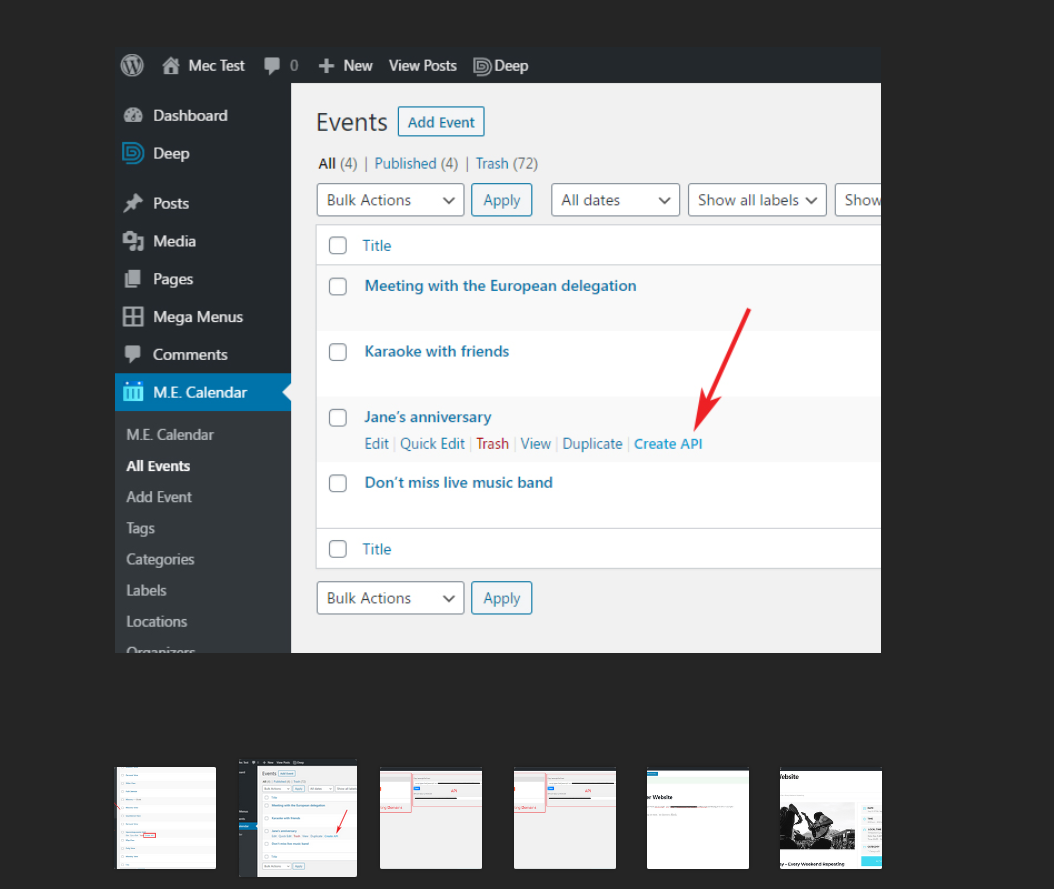Select the M.E. Calendar icon in sidebar
Screen dimensions: 1054x889
[x=133, y=392]
